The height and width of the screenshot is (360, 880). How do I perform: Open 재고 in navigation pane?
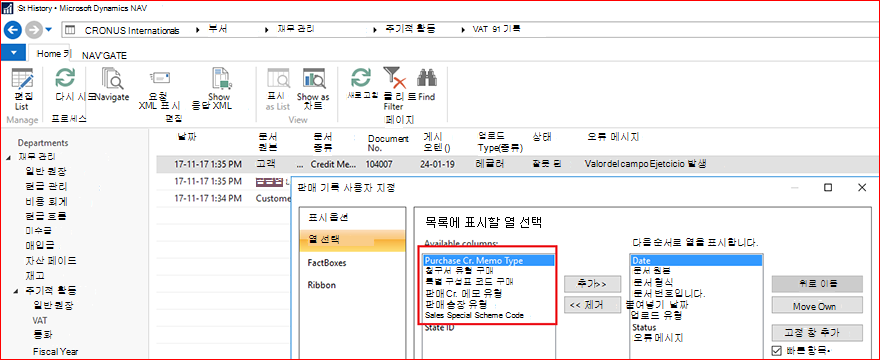[x=34, y=276]
